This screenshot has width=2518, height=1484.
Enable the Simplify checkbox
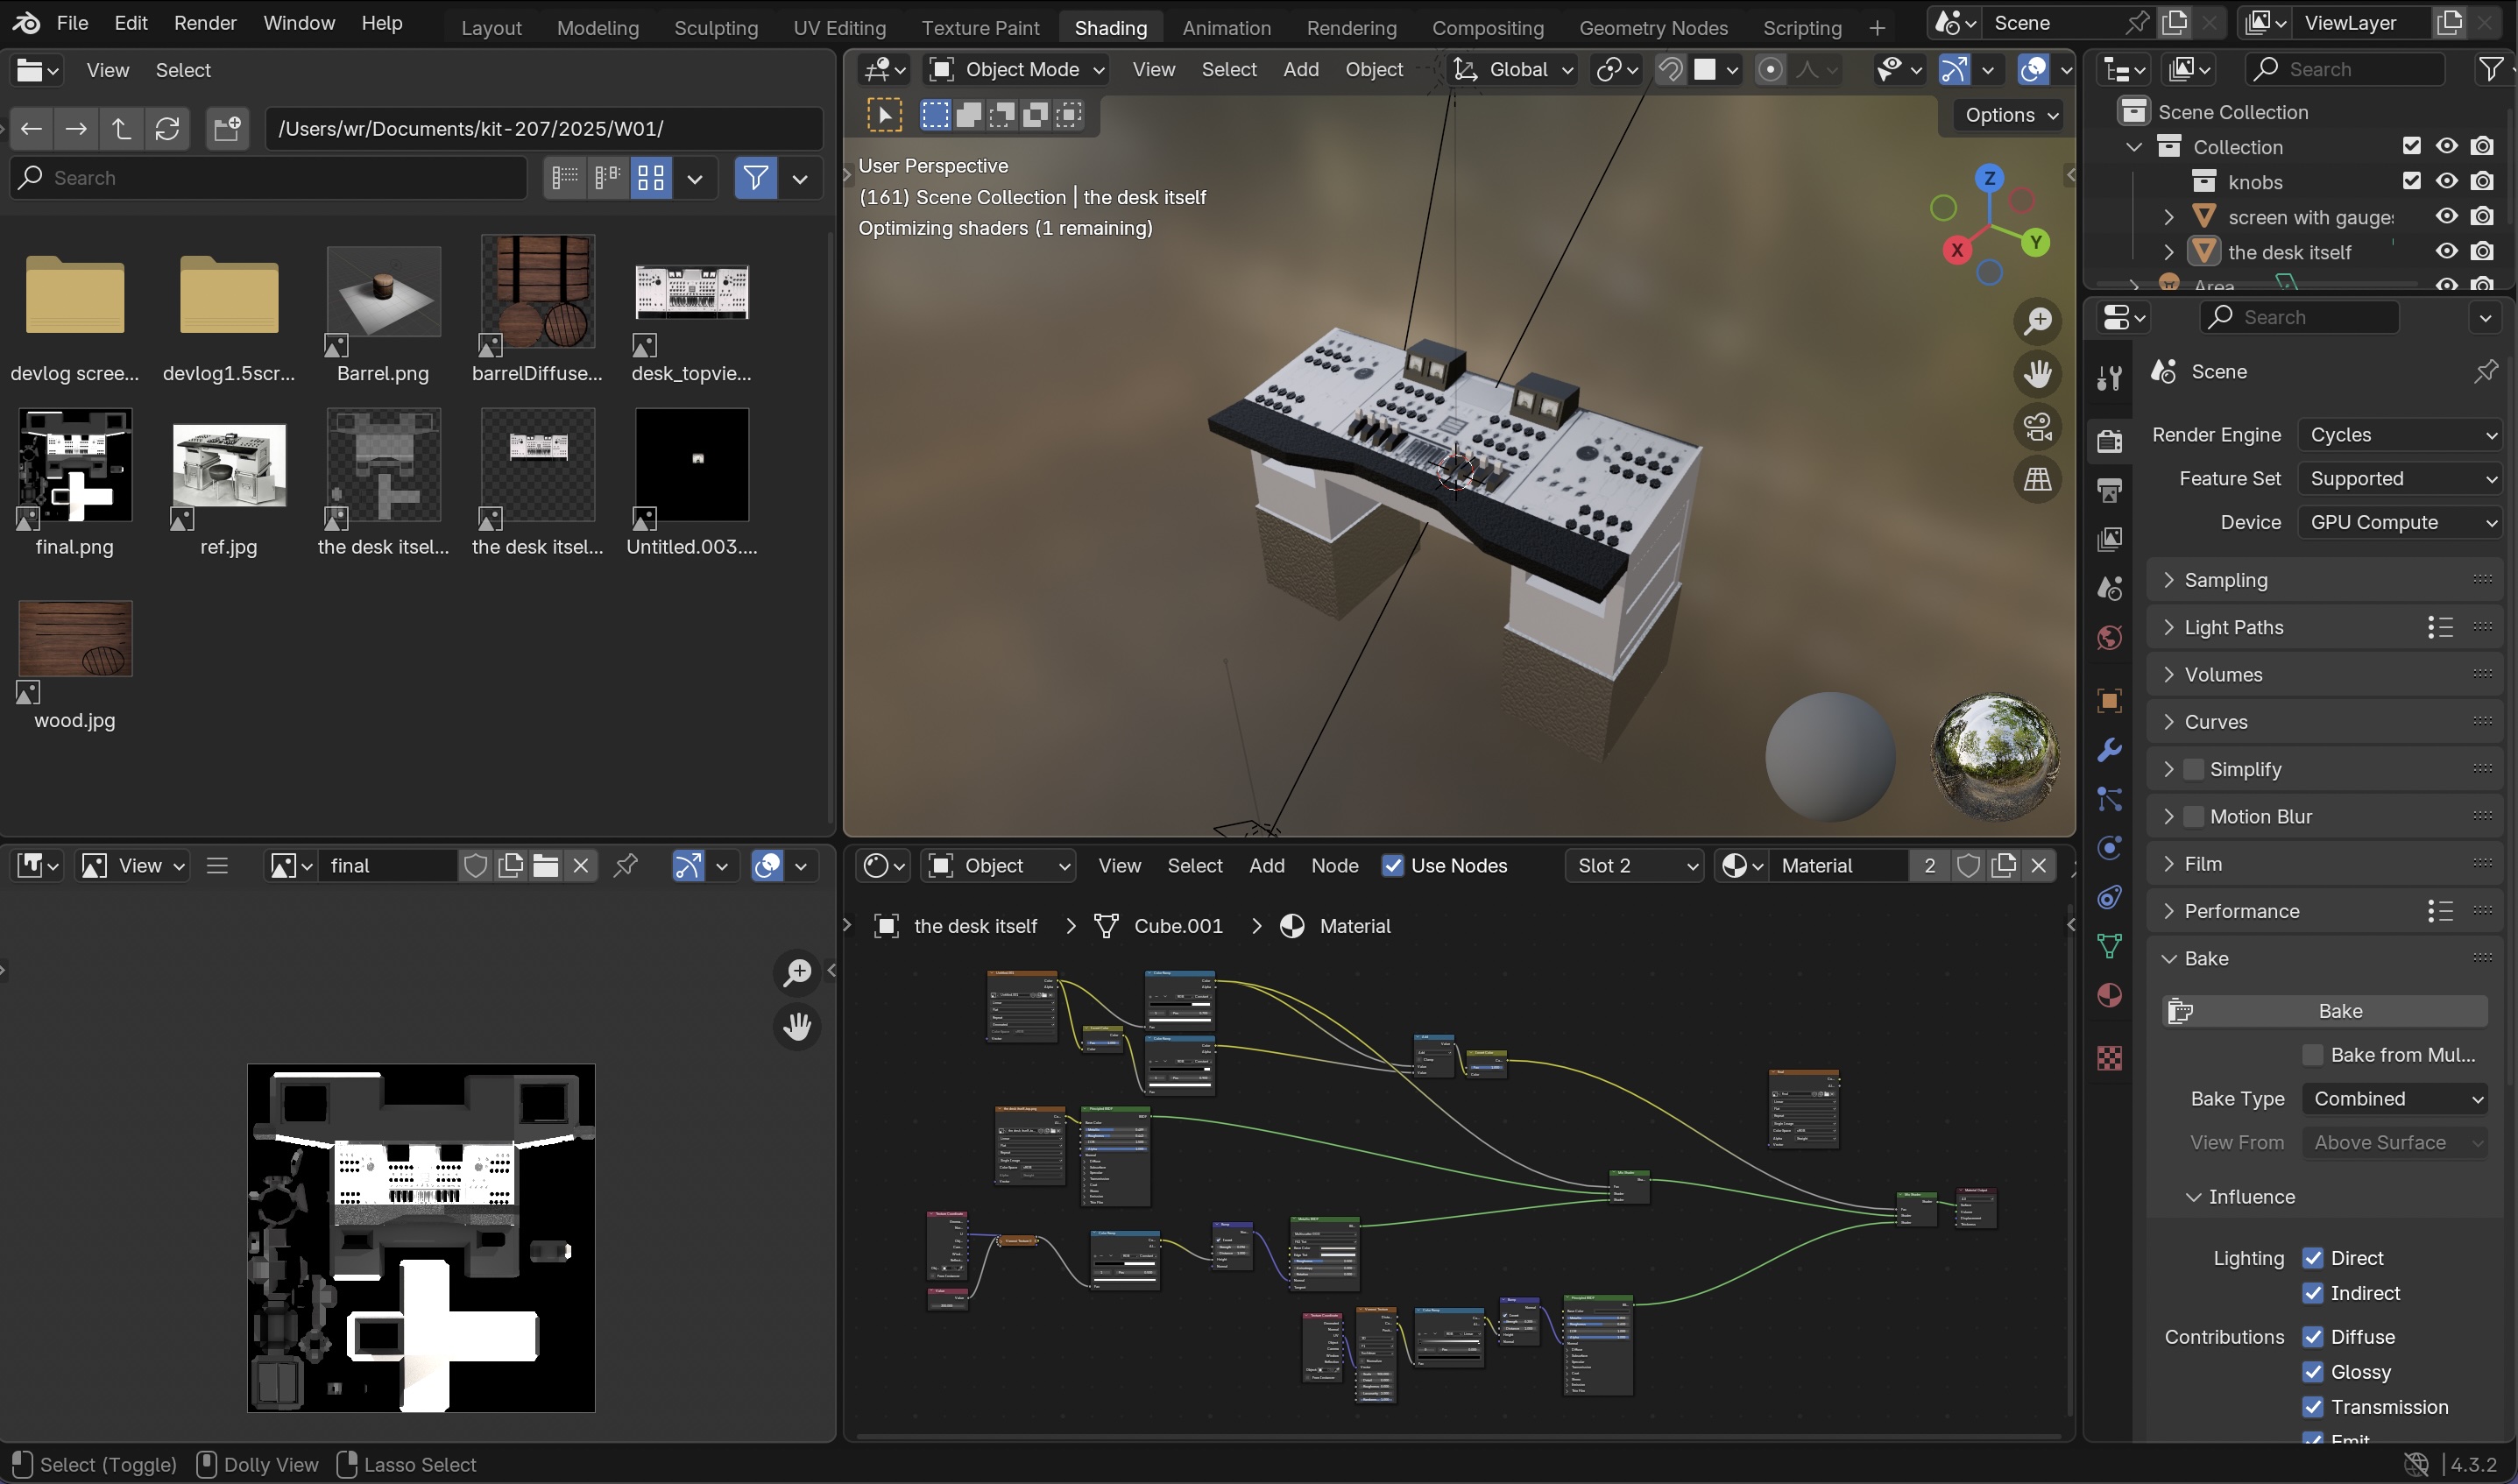[x=2193, y=769]
